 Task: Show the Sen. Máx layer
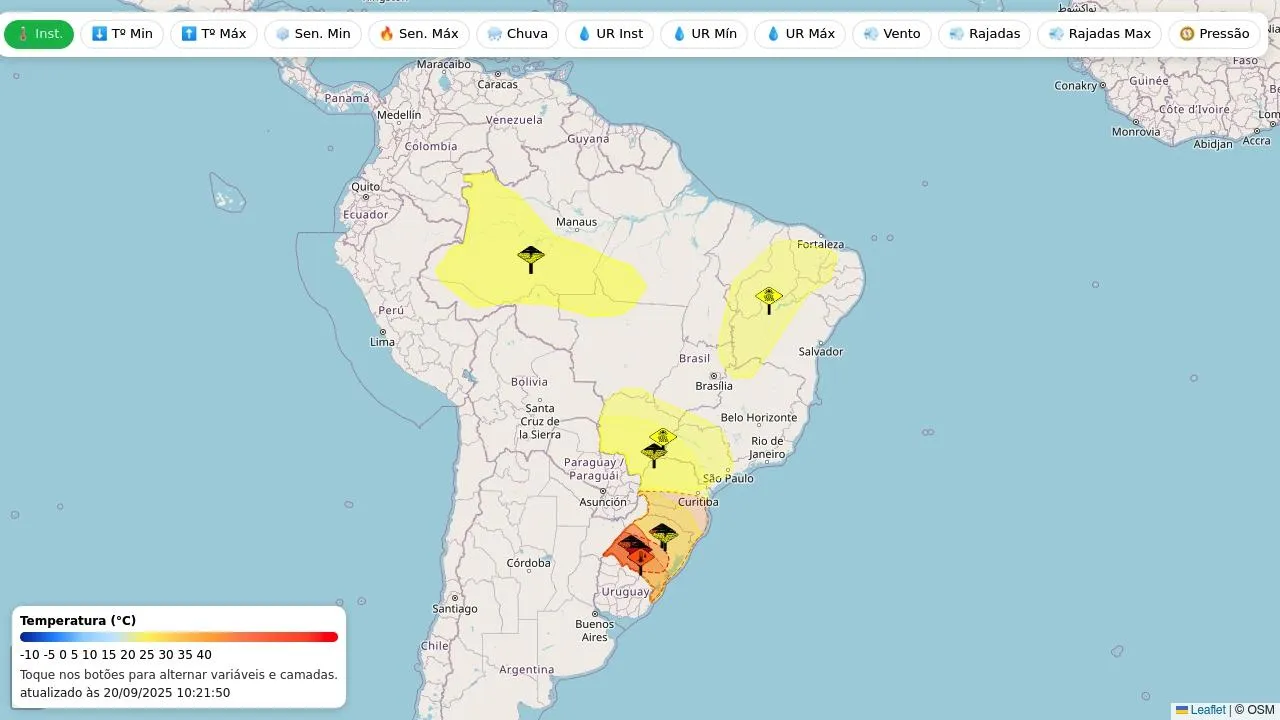(419, 34)
